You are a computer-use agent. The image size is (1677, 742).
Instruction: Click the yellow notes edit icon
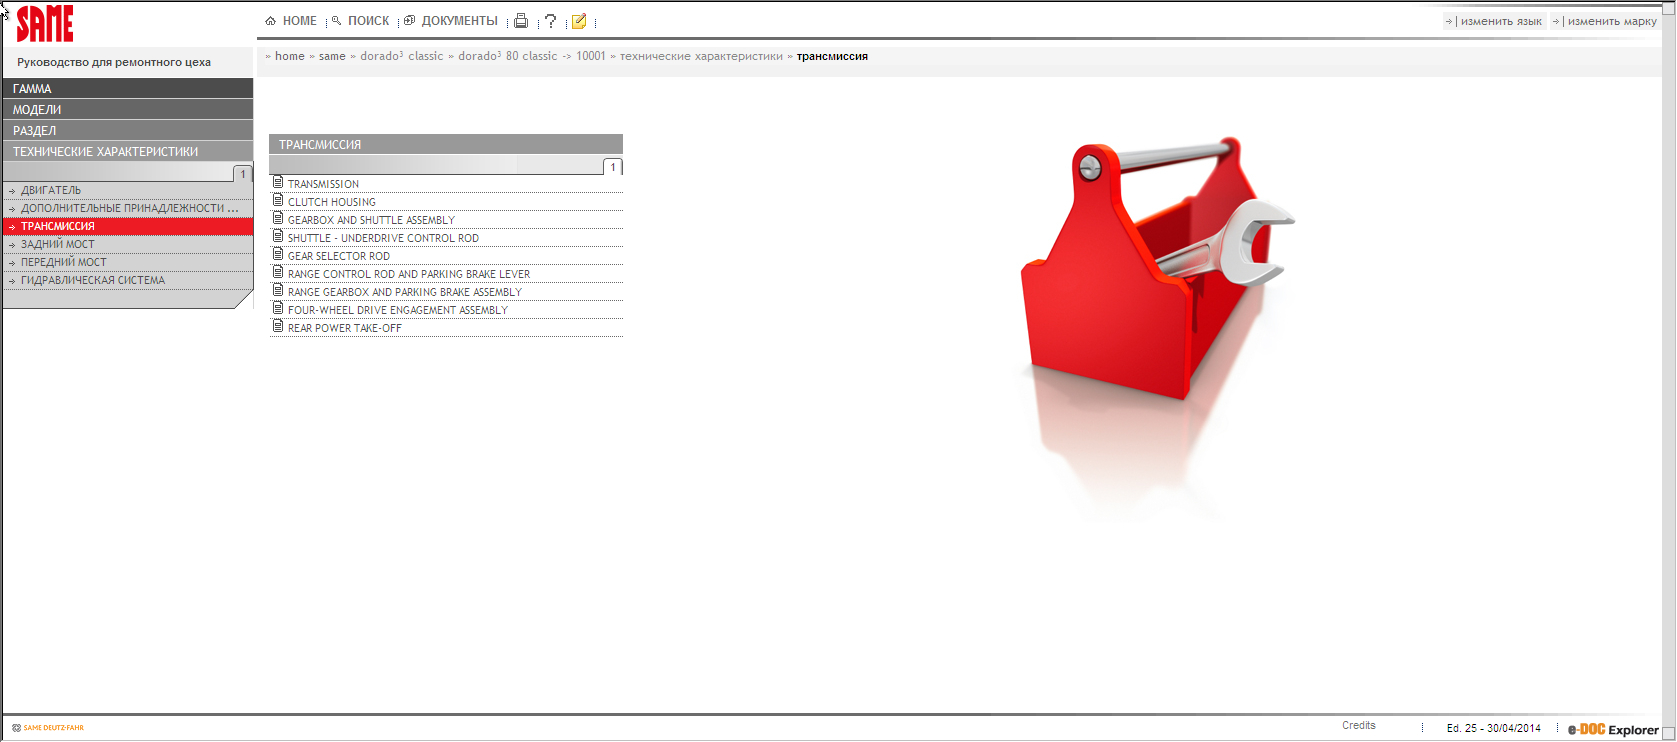pos(579,21)
